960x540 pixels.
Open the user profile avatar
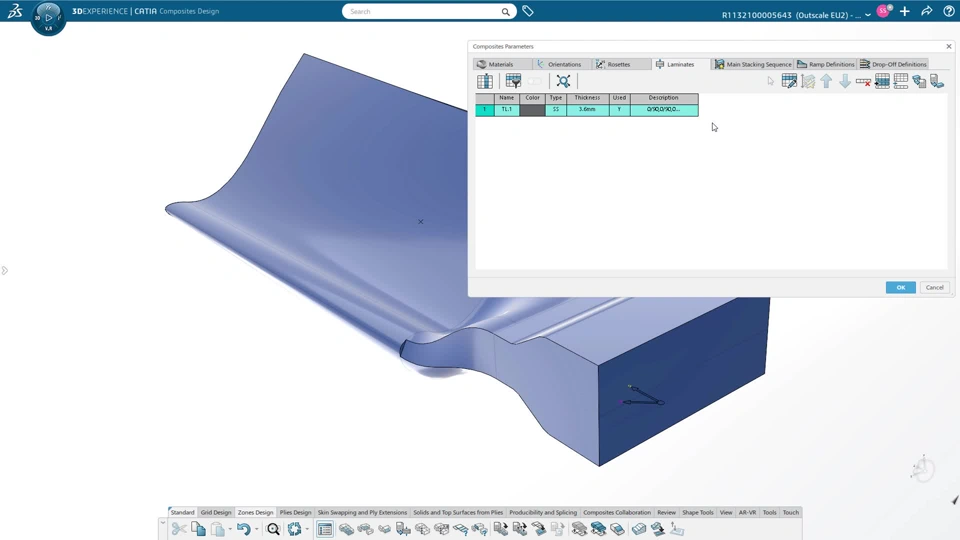[883, 11]
